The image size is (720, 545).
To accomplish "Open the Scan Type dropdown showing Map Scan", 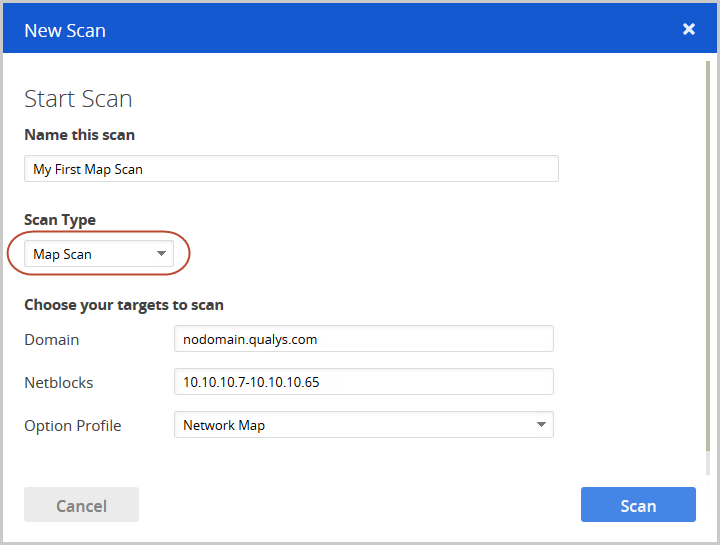I will [98, 254].
